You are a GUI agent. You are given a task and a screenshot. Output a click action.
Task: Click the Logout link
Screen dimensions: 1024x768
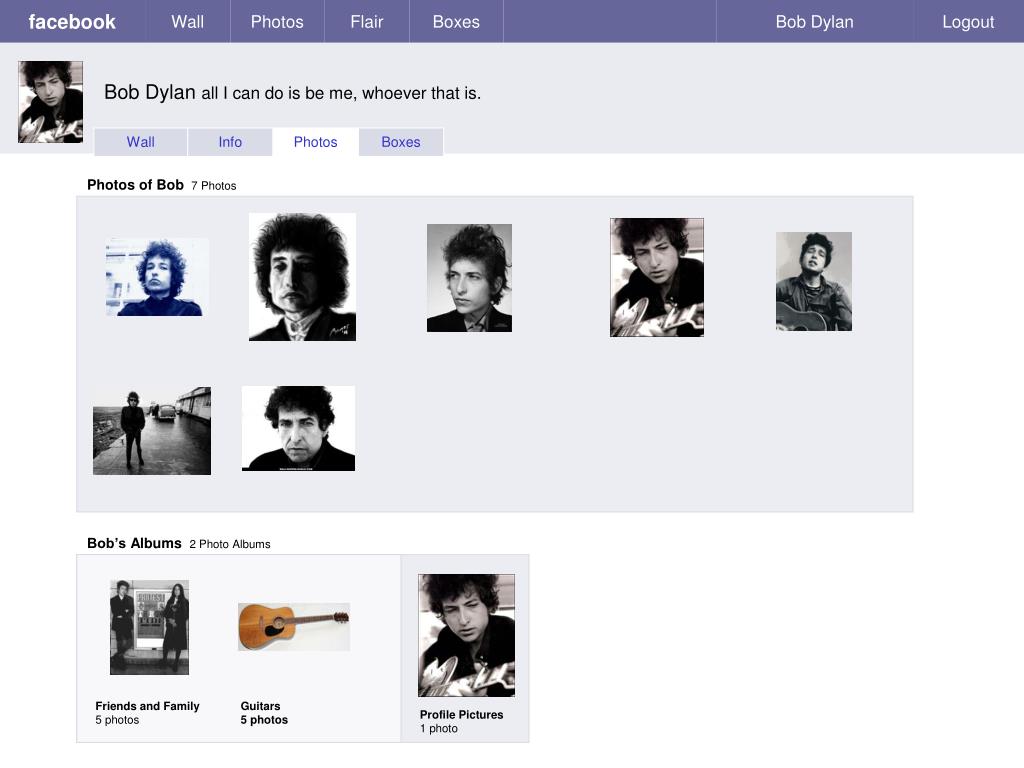968,22
